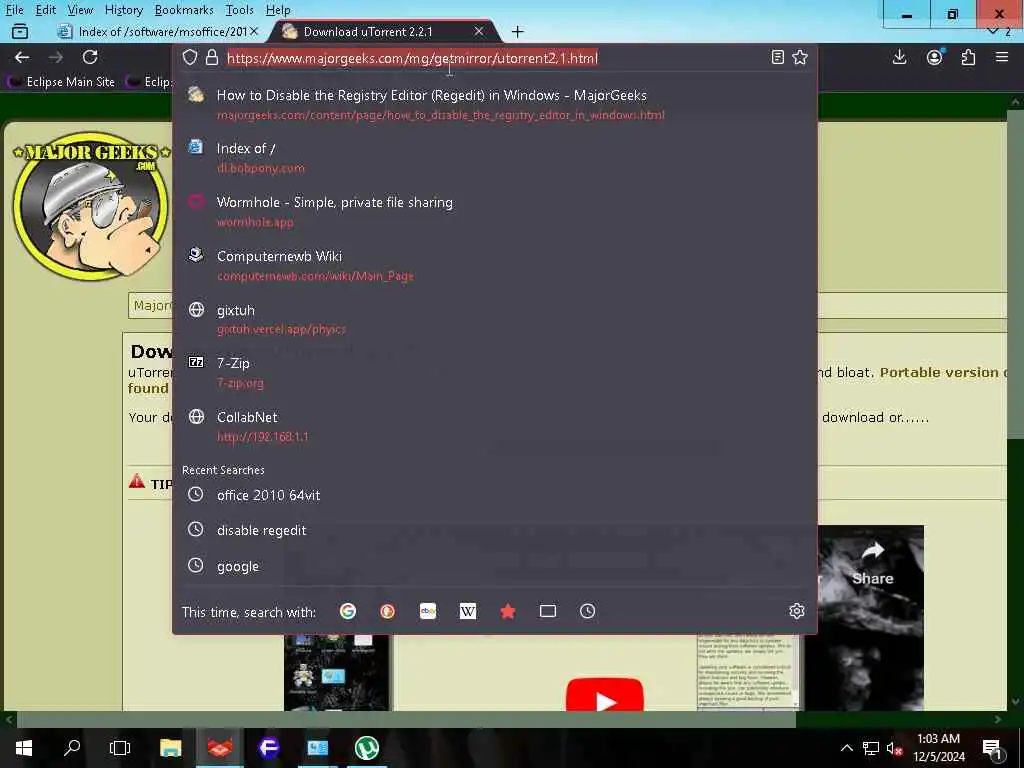Search History with the clock icon
Image resolution: width=1024 pixels, height=768 pixels.
588,611
